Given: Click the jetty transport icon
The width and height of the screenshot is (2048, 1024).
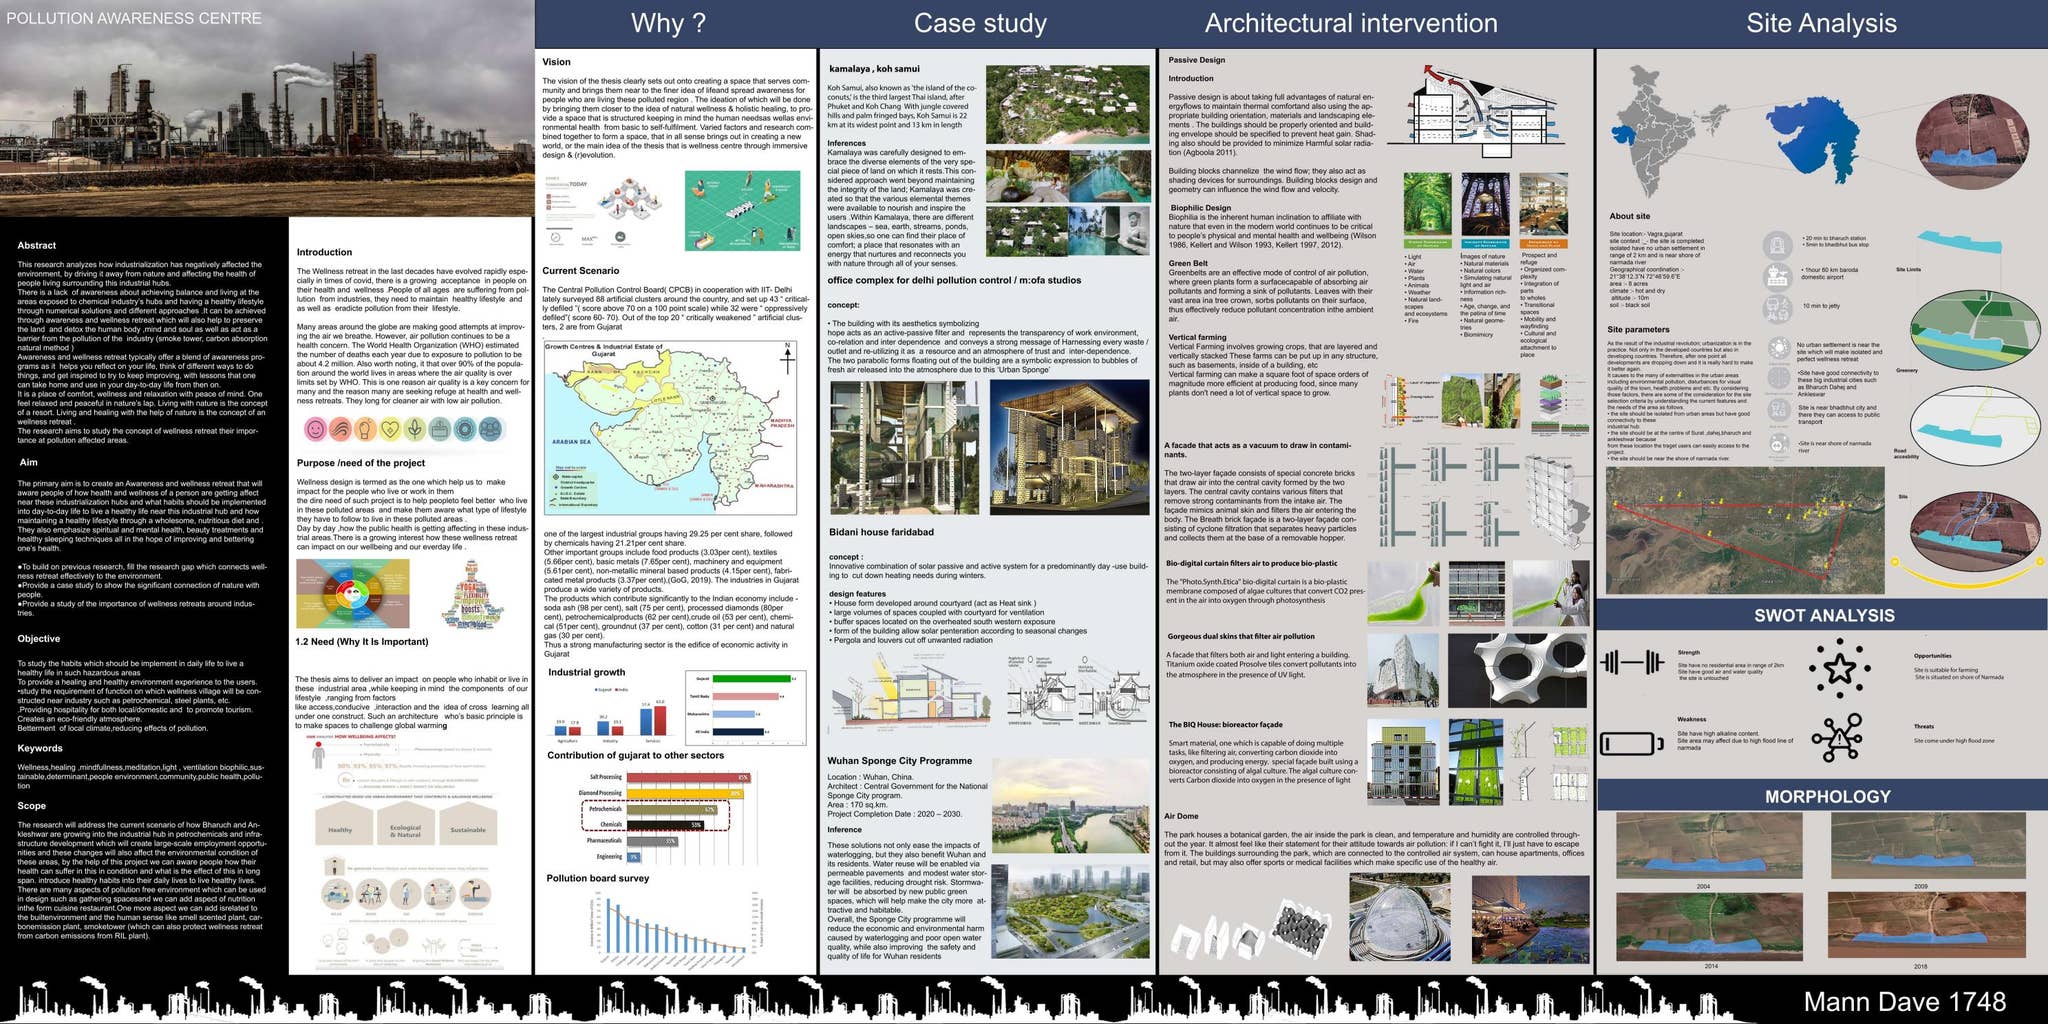Looking at the screenshot, I should pyautogui.click(x=1777, y=308).
